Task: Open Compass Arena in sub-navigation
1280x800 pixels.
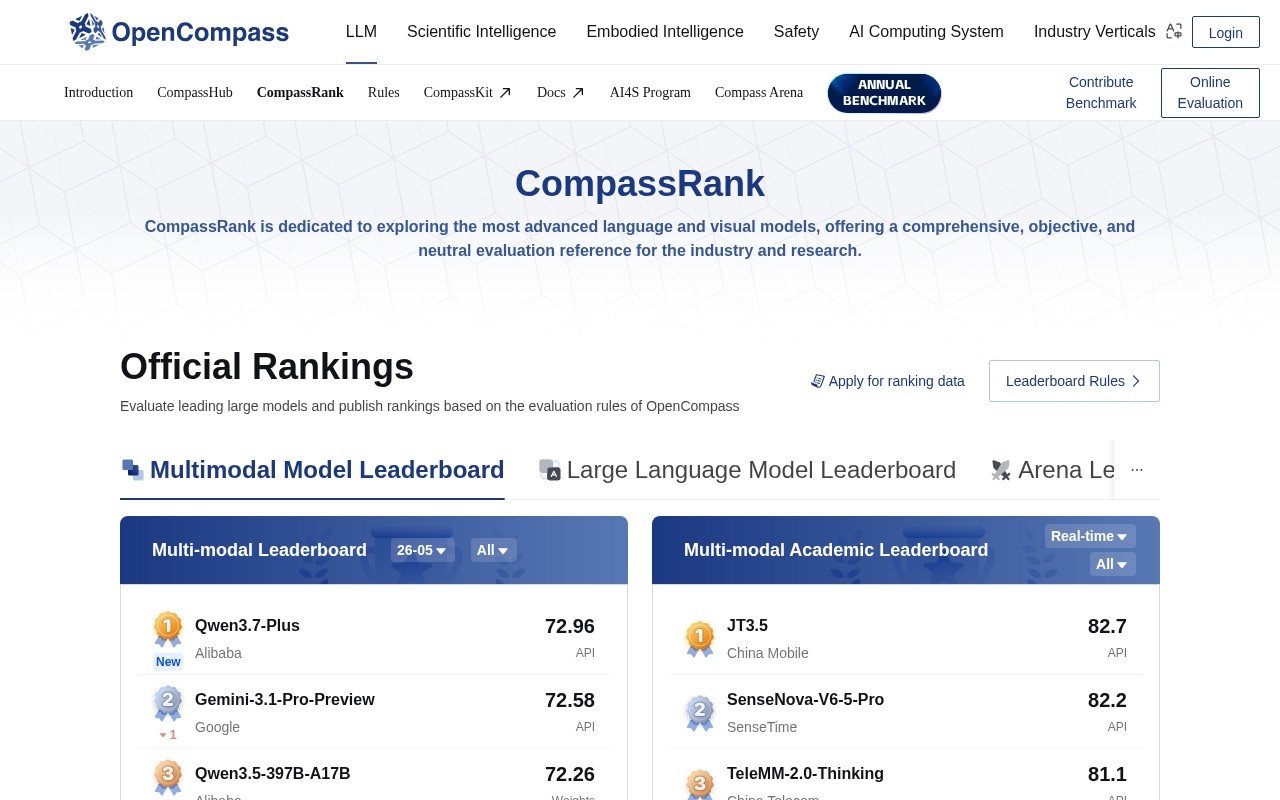Action: pos(759,93)
